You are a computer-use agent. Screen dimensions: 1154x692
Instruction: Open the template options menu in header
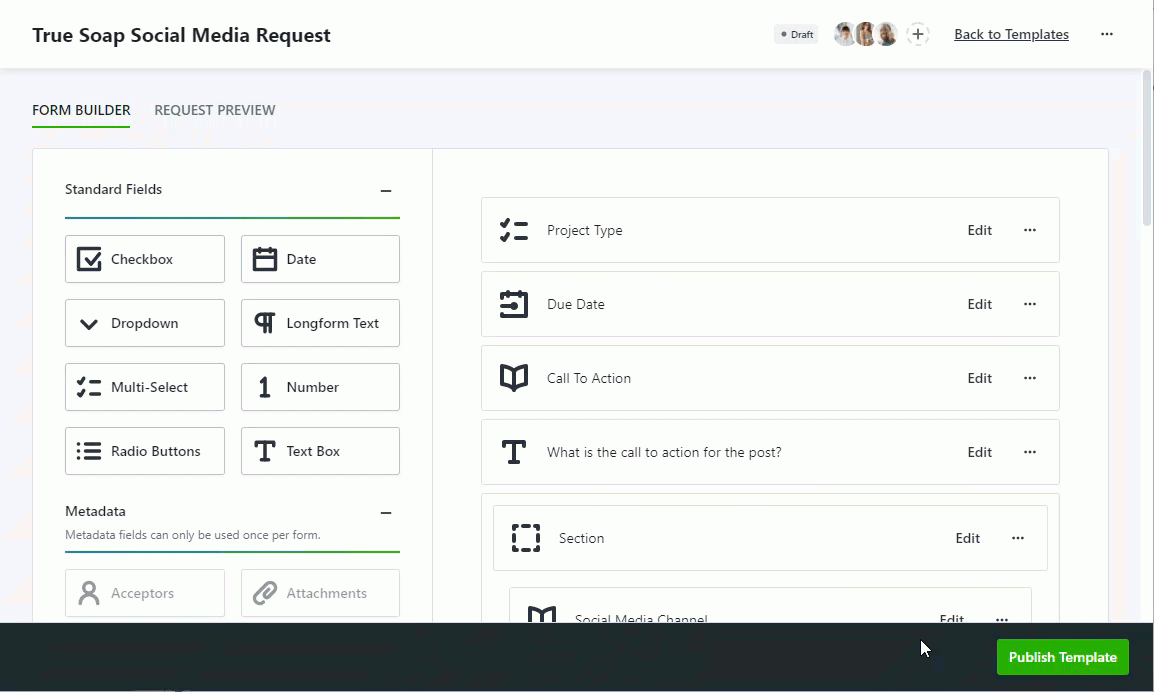click(x=1107, y=35)
